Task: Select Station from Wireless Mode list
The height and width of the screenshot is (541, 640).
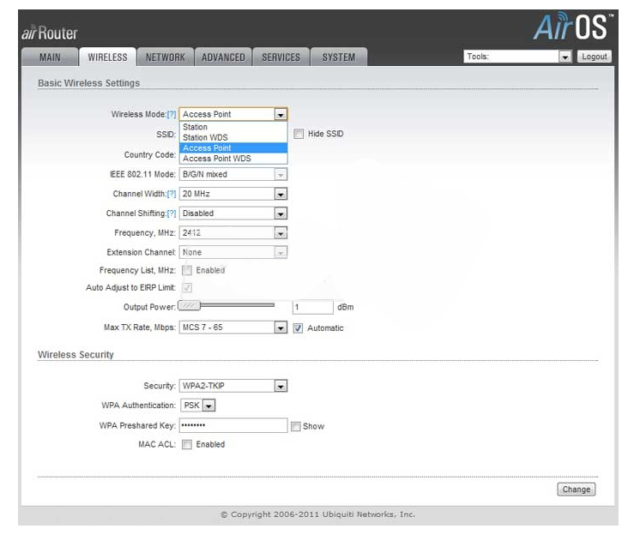Action: point(233,127)
